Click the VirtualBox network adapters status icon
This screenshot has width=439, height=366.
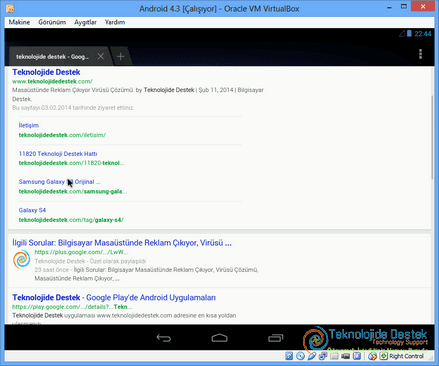pyautogui.click(x=323, y=356)
